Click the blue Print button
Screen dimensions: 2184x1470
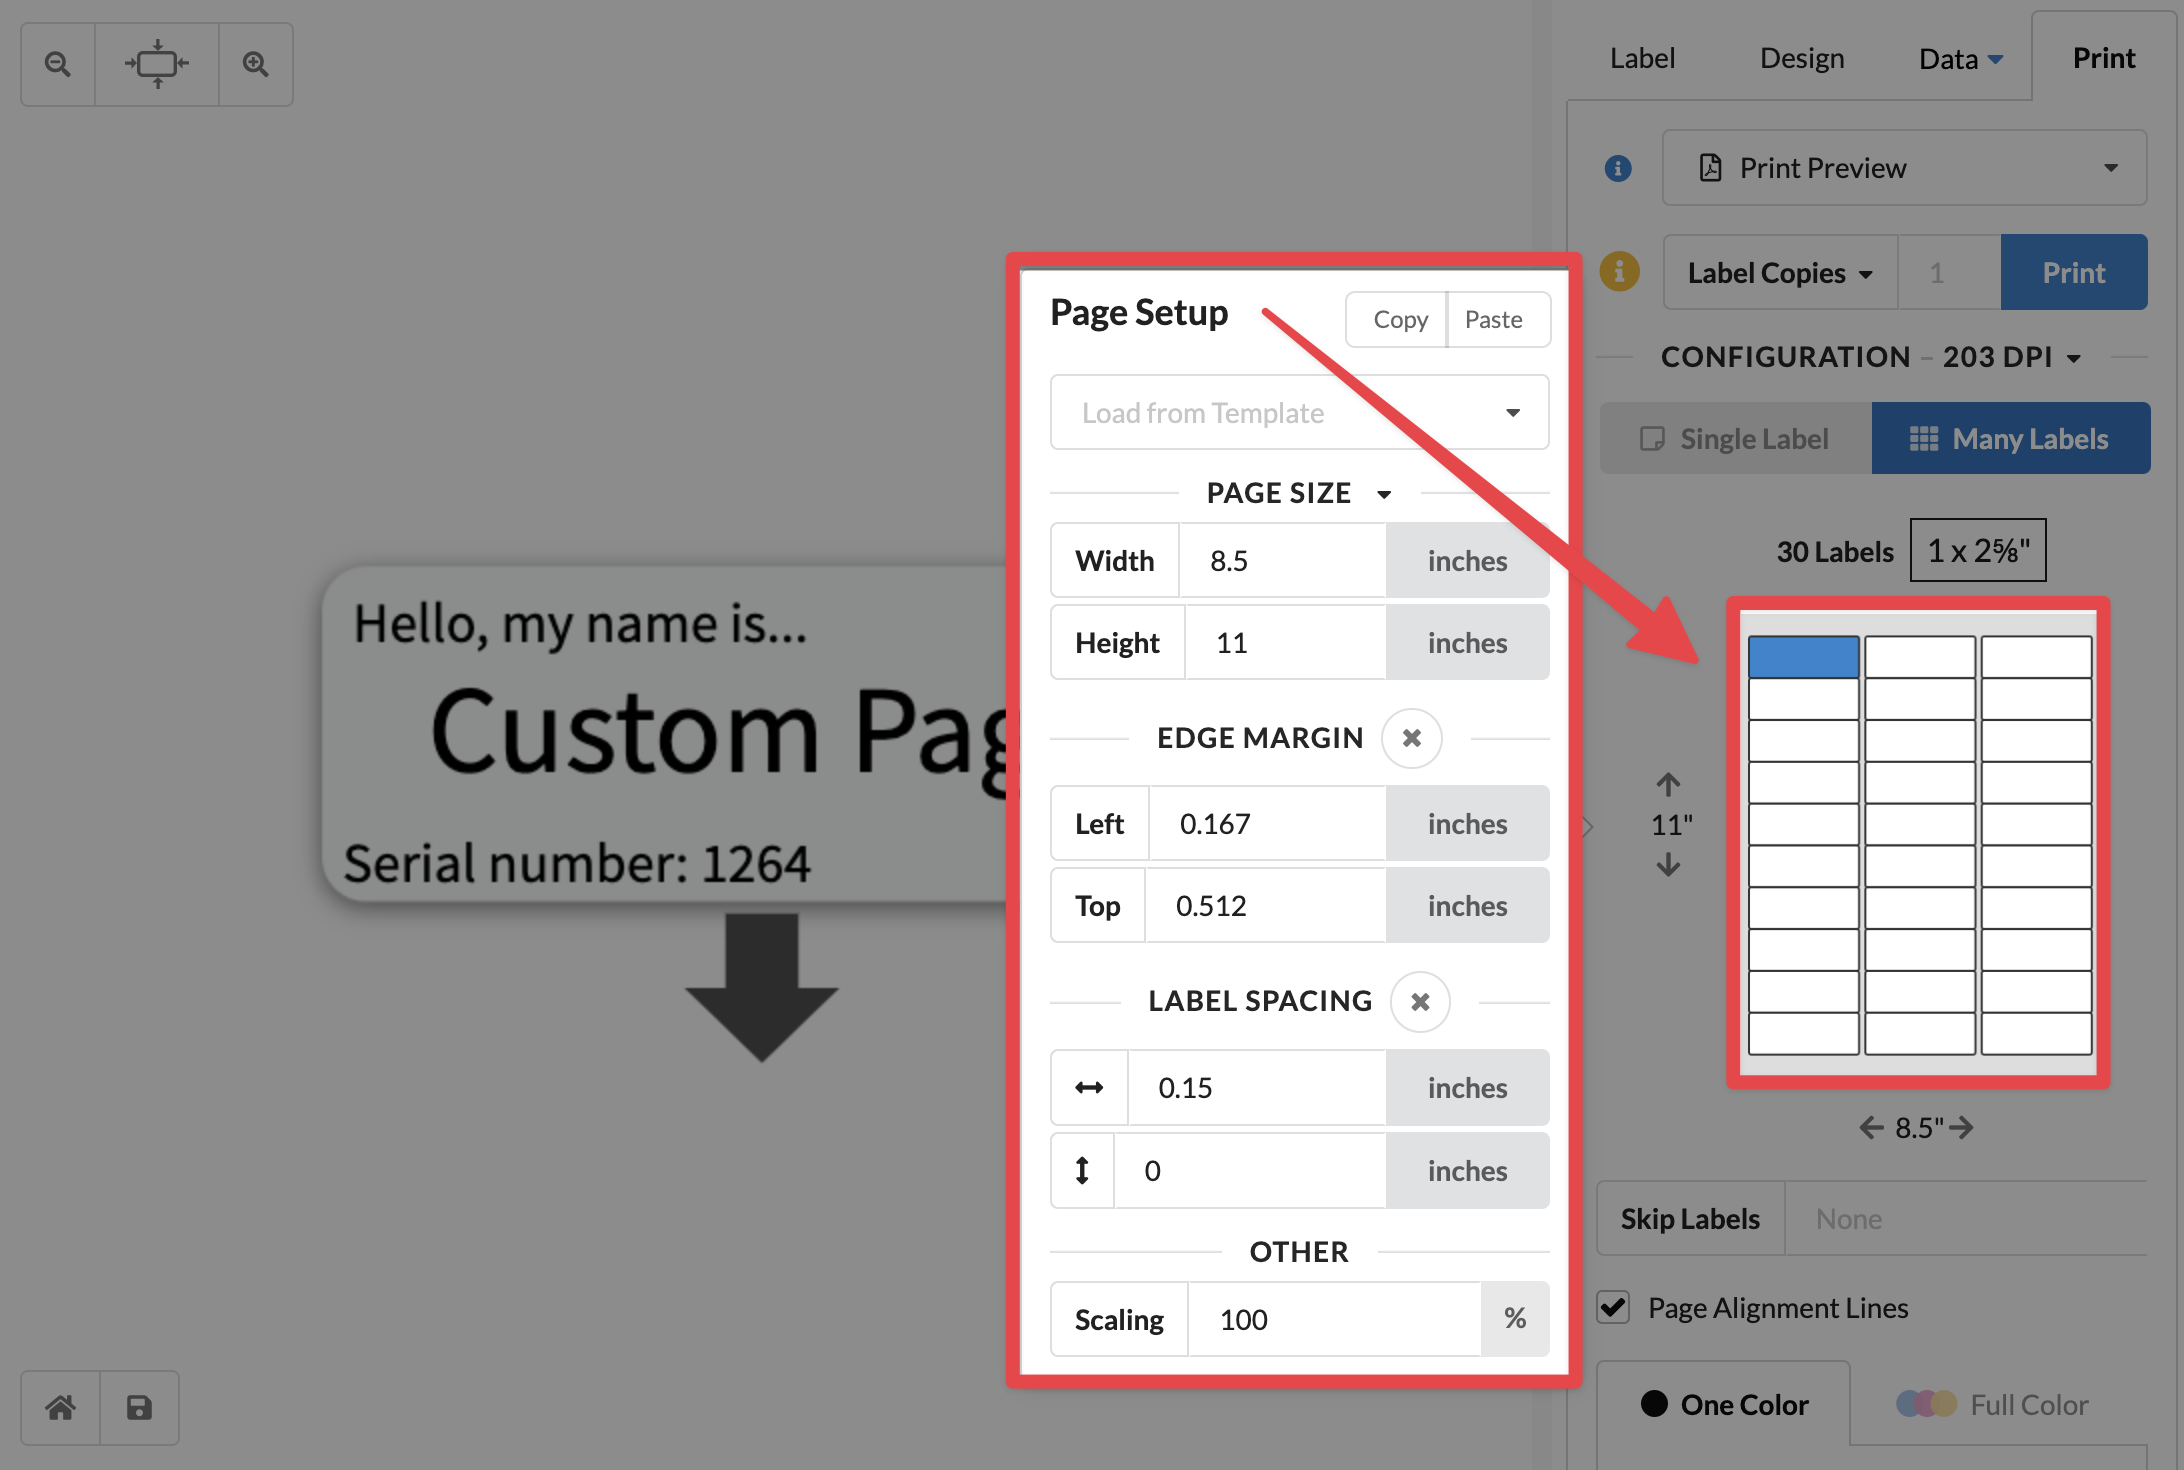(2073, 273)
